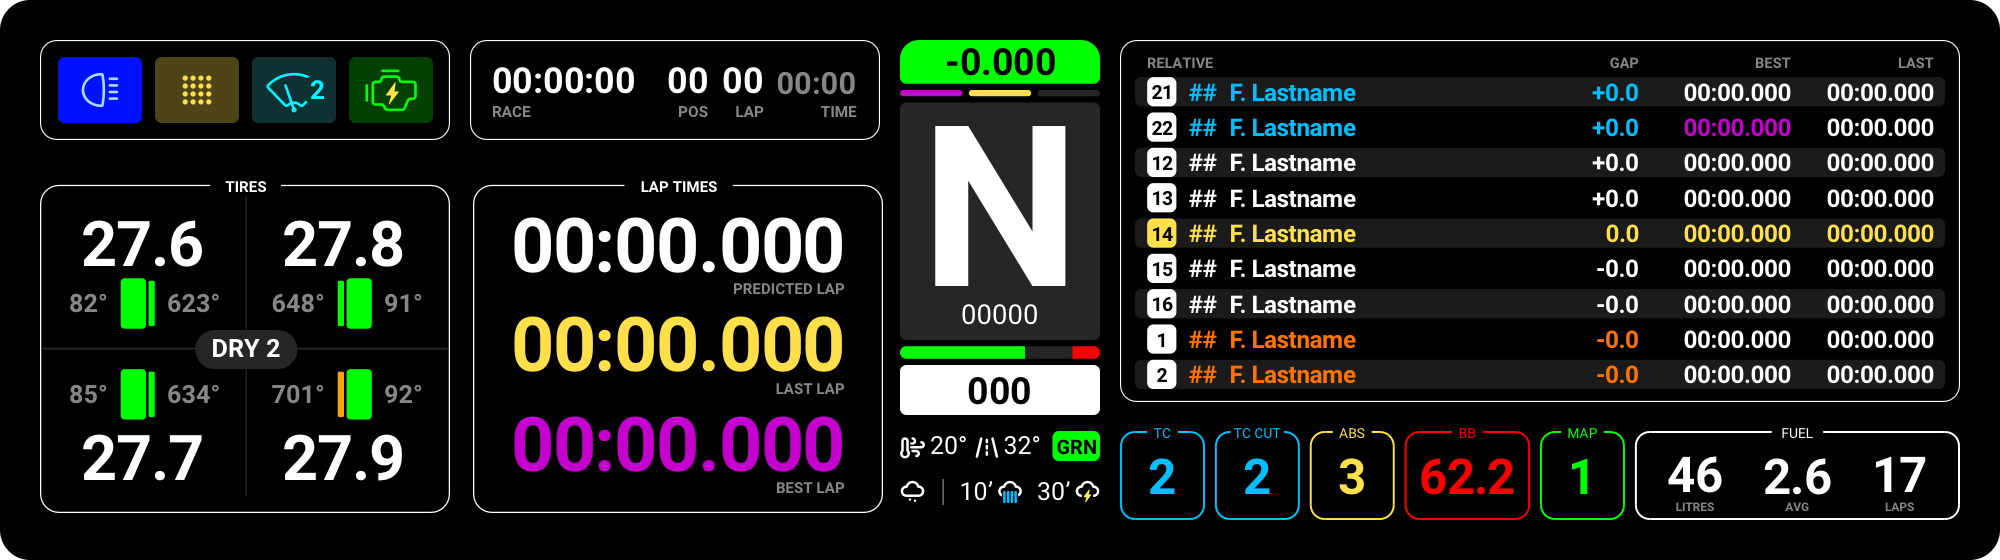Click the blue headlight high-beam icon
The width and height of the screenshot is (2000, 560).
click(x=100, y=90)
